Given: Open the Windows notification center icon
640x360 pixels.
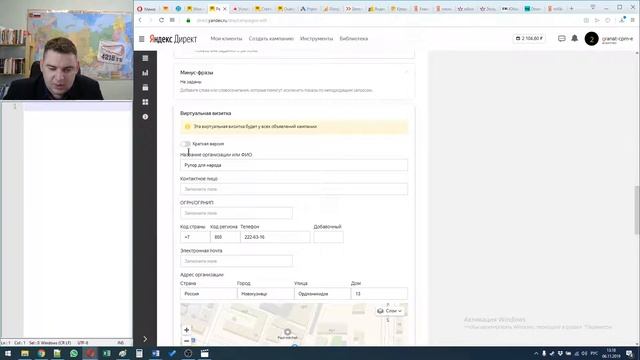Looking at the screenshot, I should pos(630,353).
